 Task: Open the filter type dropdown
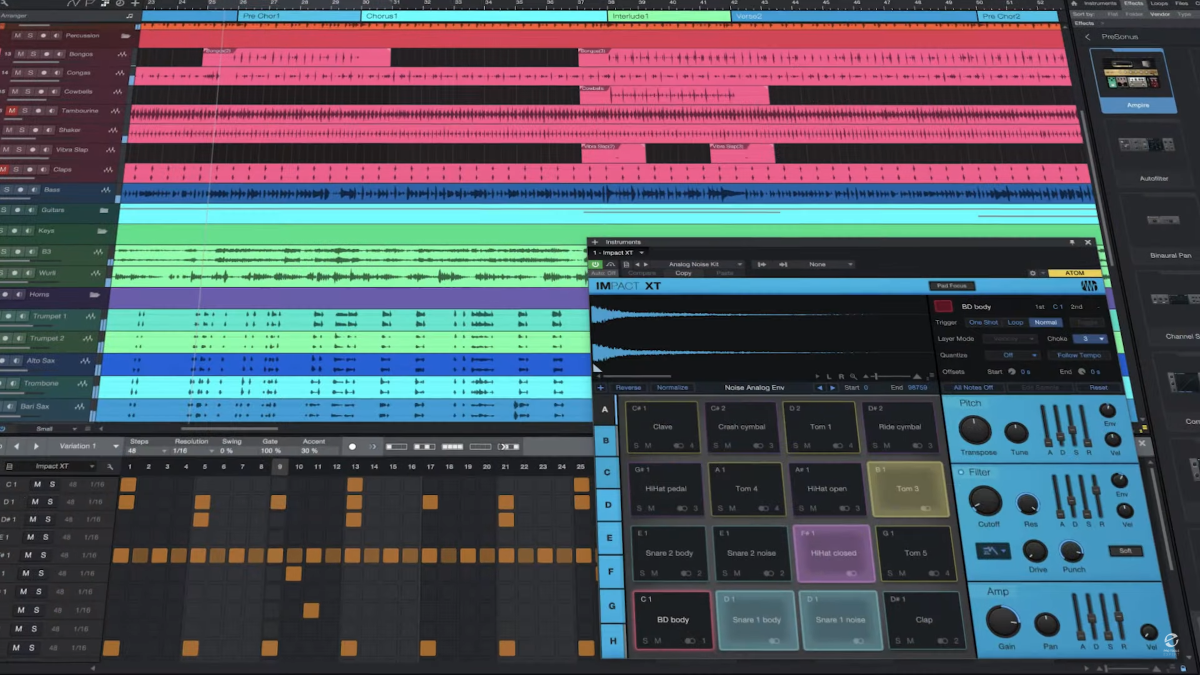(x=992, y=551)
